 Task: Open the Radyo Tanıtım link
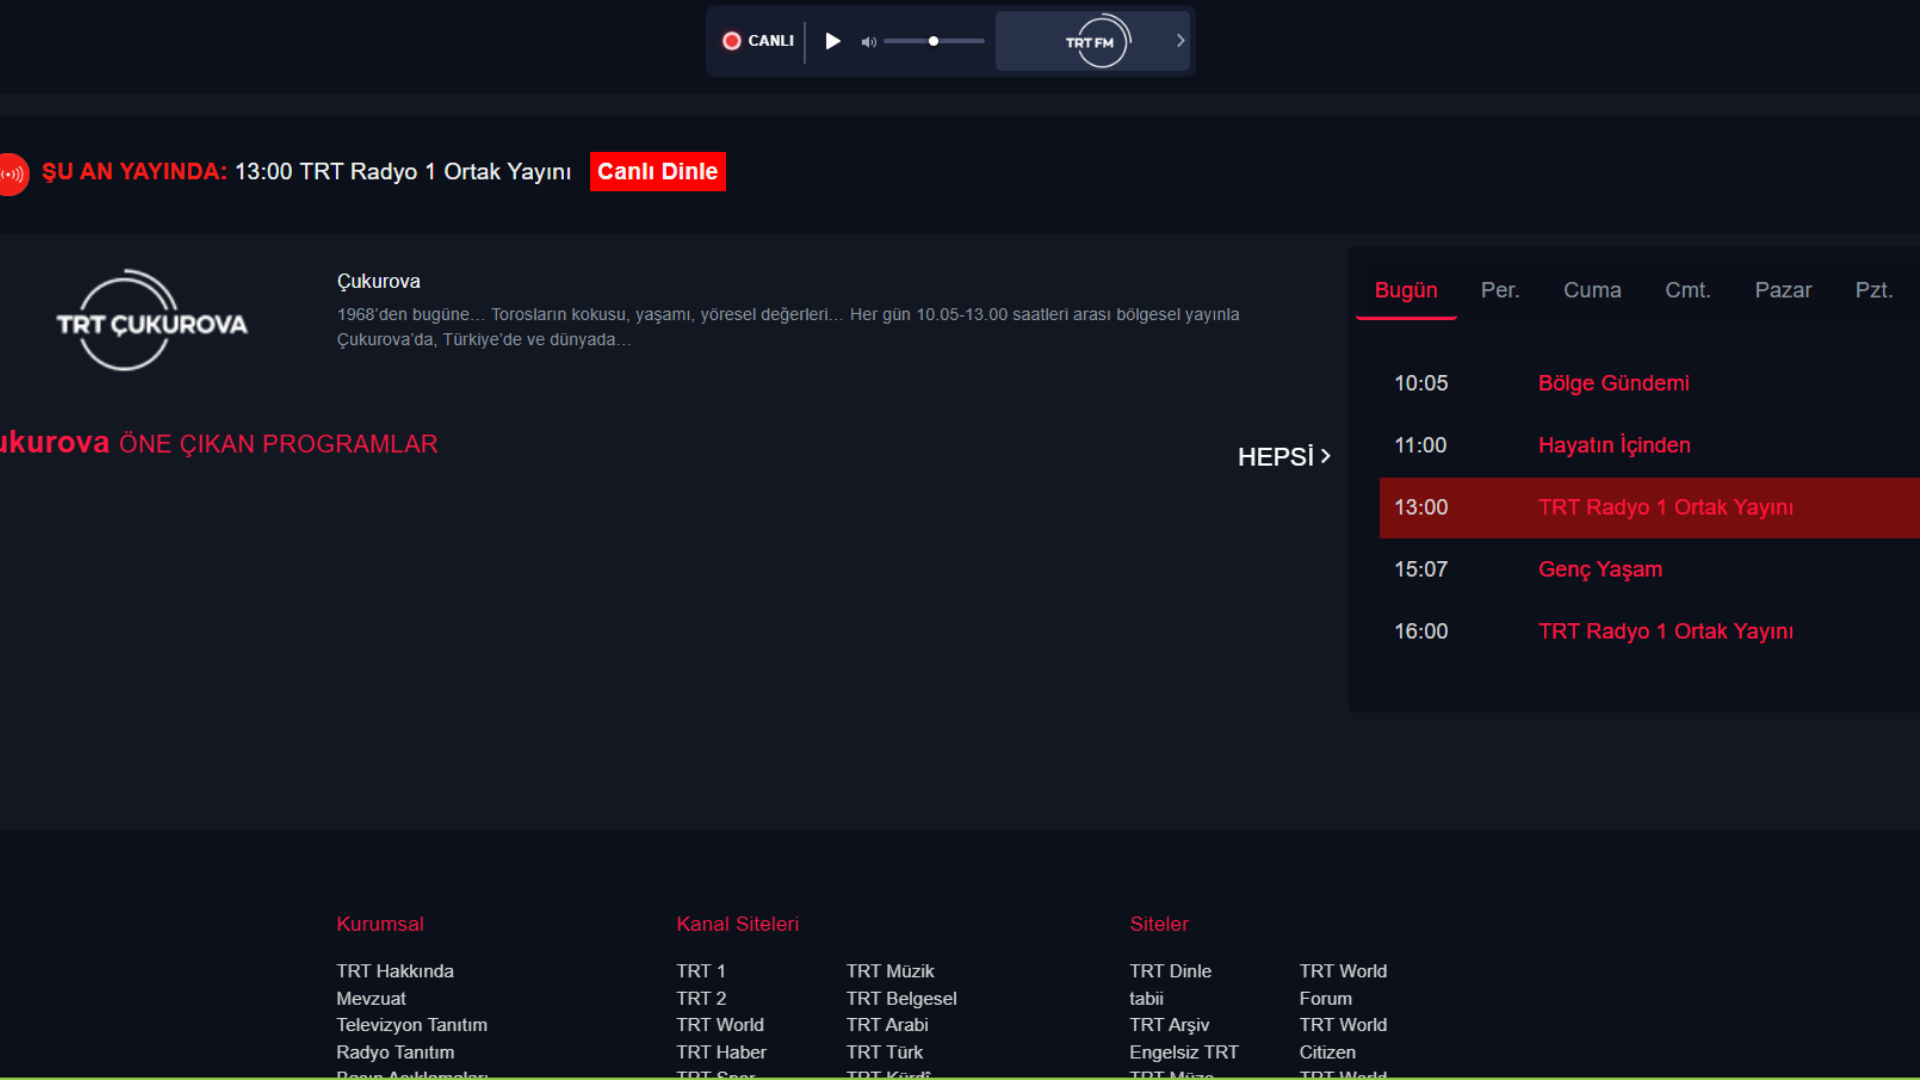pyautogui.click(x=395, y=1052)
